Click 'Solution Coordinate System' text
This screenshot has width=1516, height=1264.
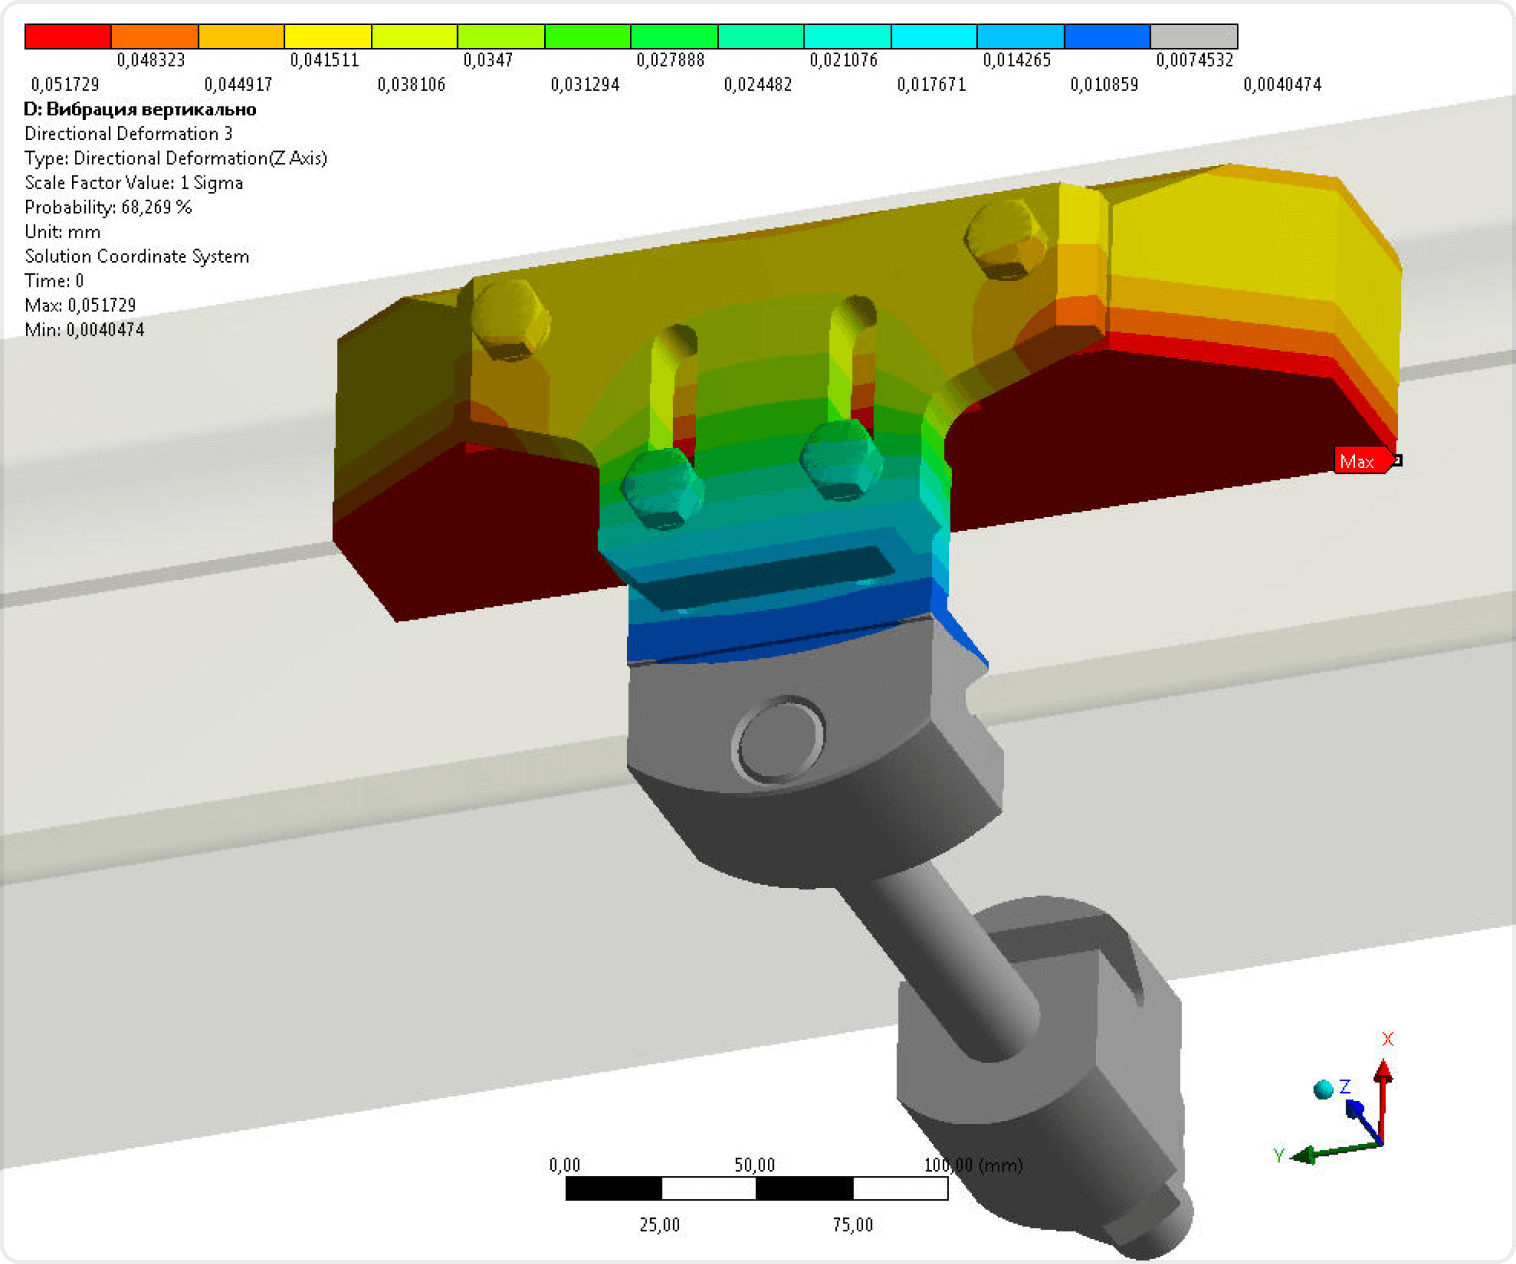(x=136, y=256)
